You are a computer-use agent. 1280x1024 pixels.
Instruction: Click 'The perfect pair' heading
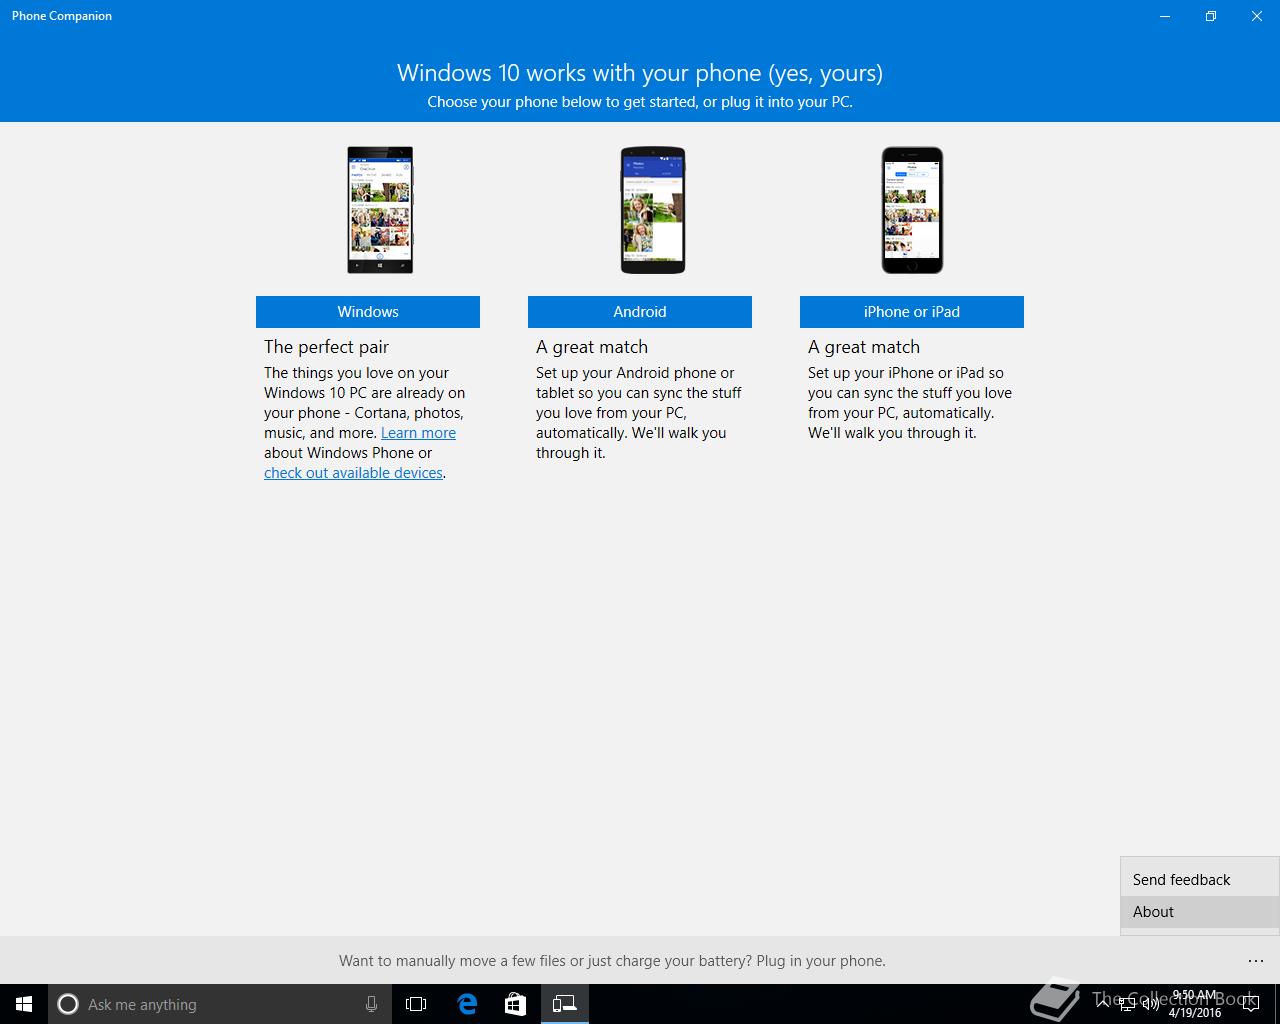[326, 347]
